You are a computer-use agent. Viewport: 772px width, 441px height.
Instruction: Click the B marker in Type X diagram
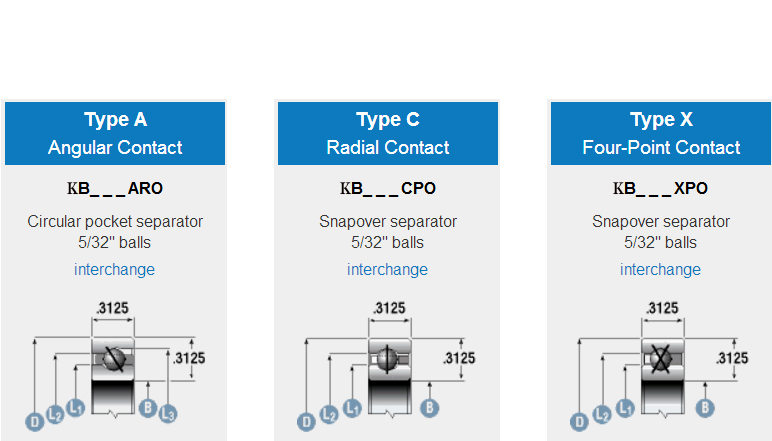point(705,408)
